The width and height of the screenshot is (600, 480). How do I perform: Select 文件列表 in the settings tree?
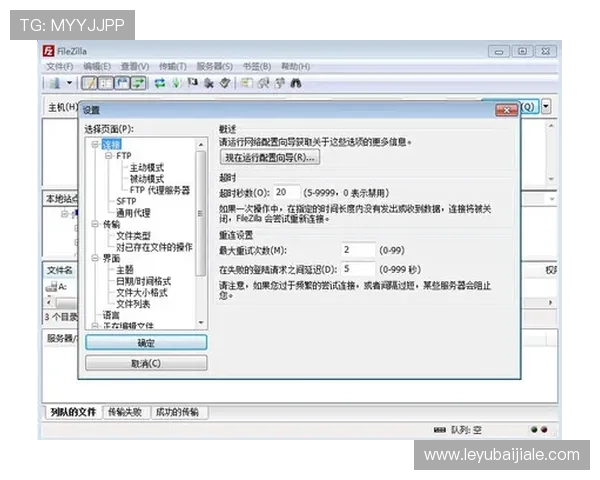tap(133, 304)
